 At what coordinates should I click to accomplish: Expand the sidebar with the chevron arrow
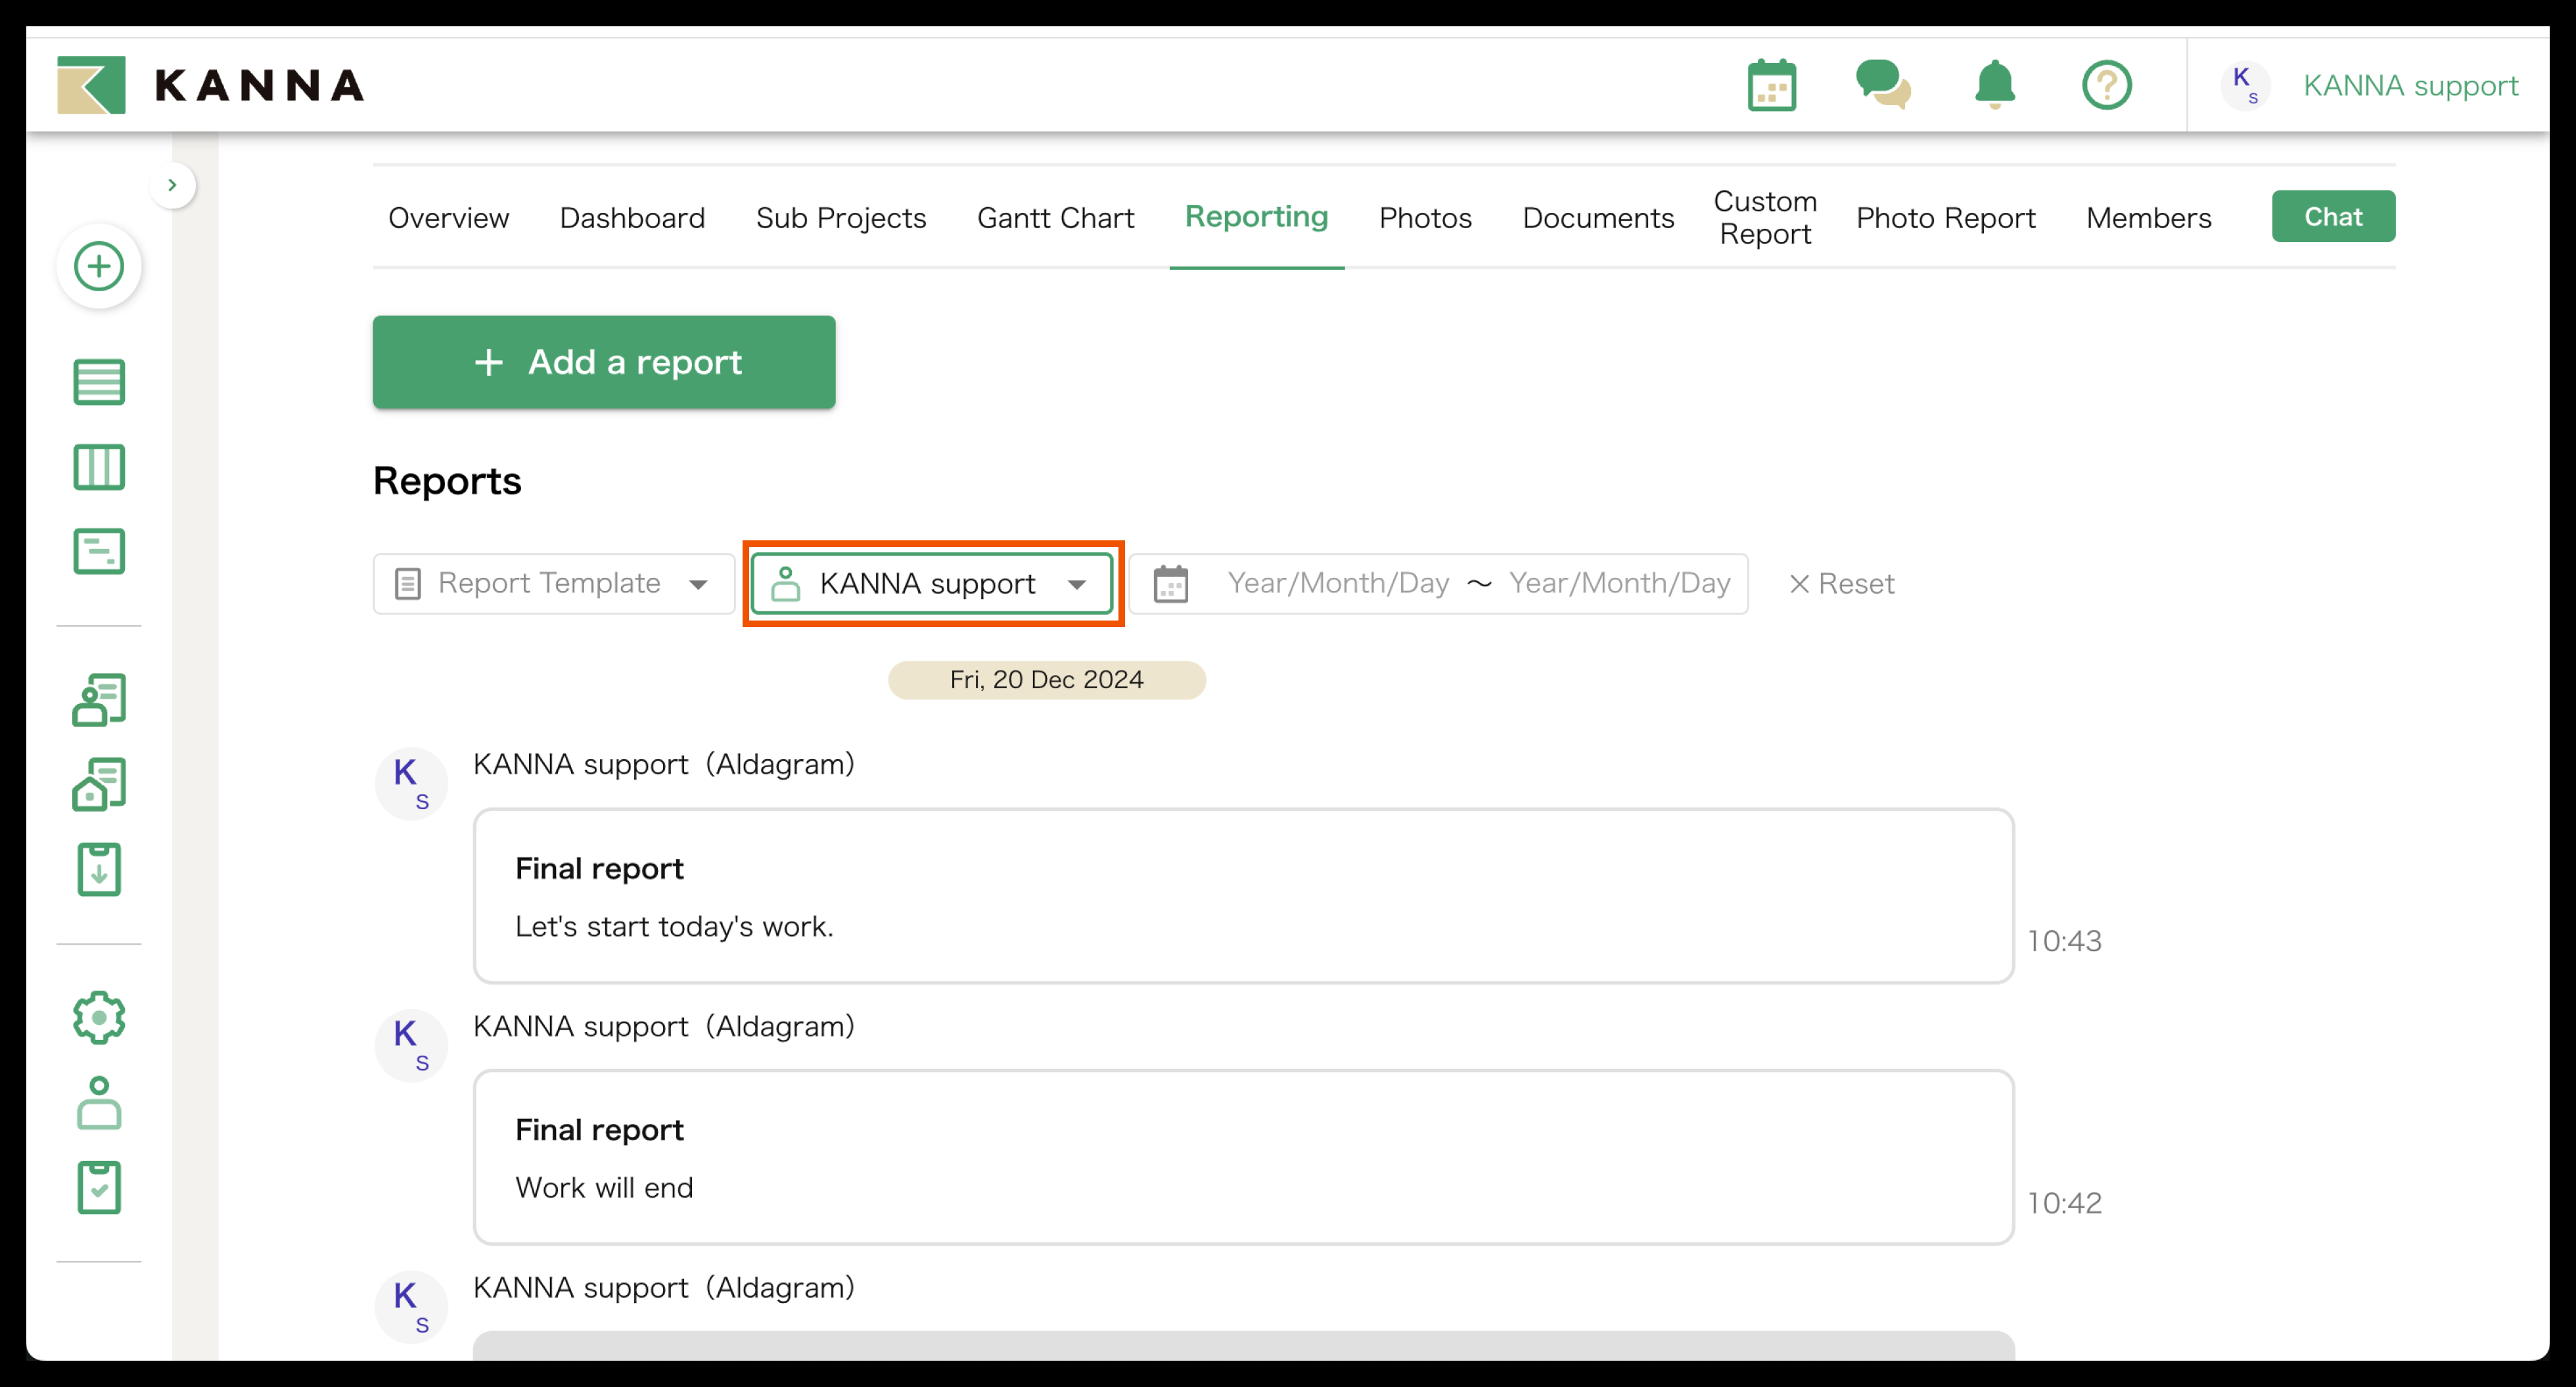(x=172, y=185)
